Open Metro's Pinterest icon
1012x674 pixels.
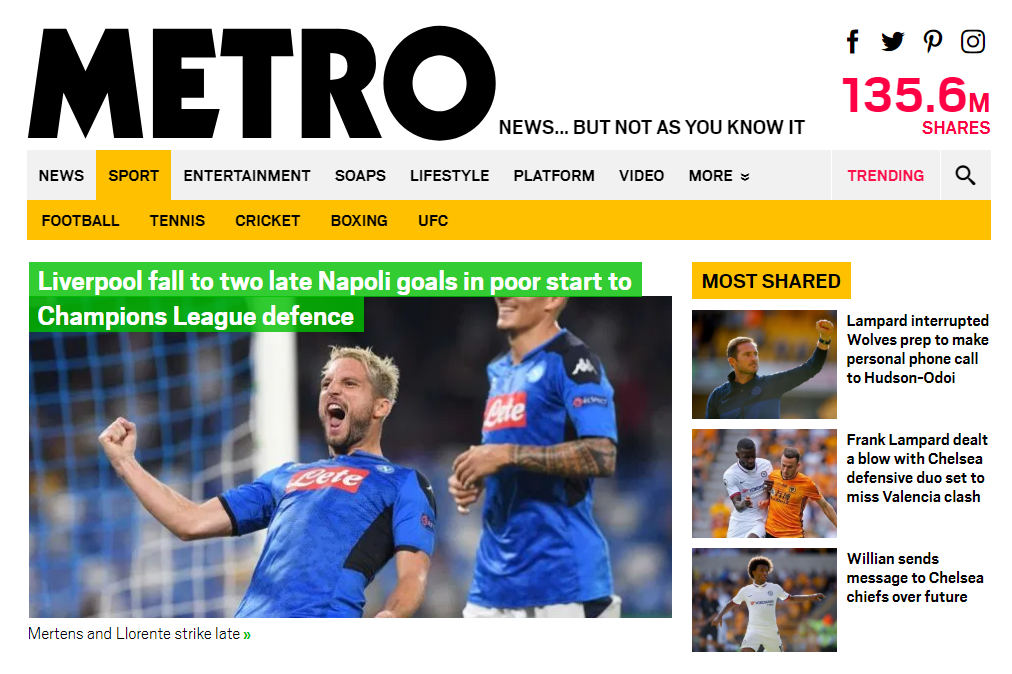(x=933, y=42)
